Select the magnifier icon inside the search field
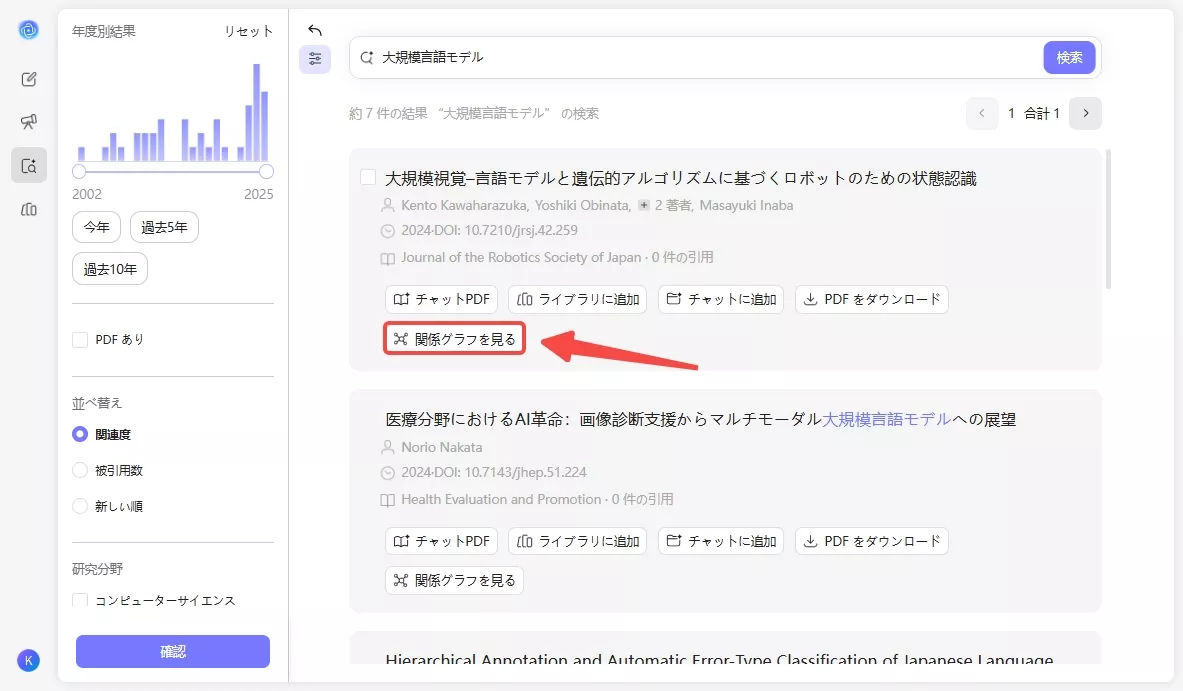This screenshot has width=1183, height=691. click(x=368, y=57)
